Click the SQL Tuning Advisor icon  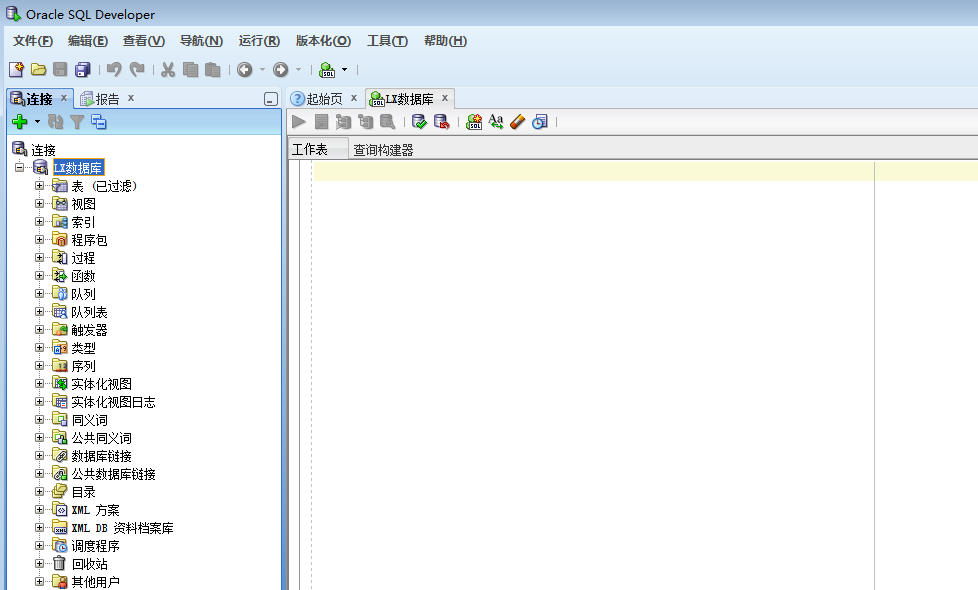(x=387, y=122)
